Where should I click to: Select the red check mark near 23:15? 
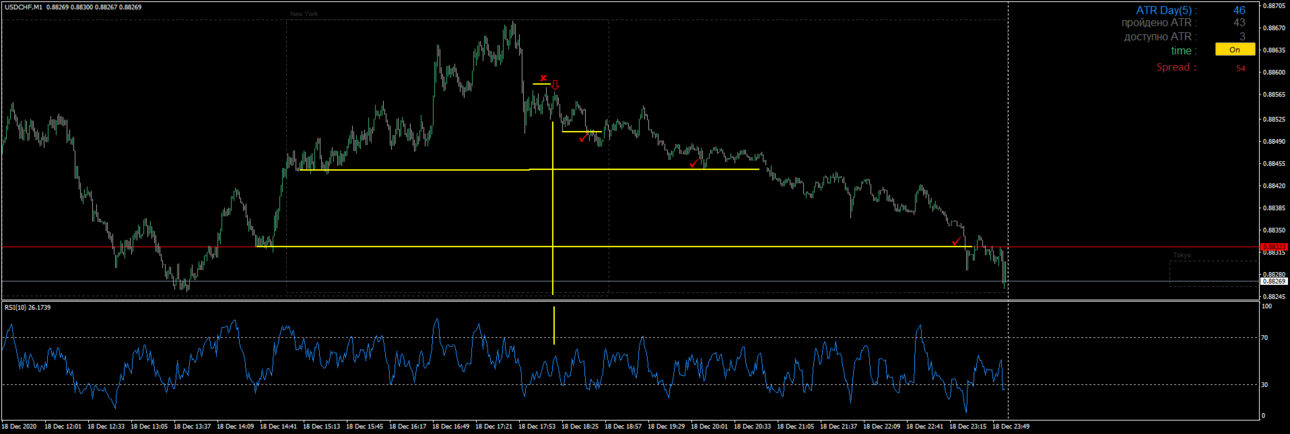click(957, 241)
